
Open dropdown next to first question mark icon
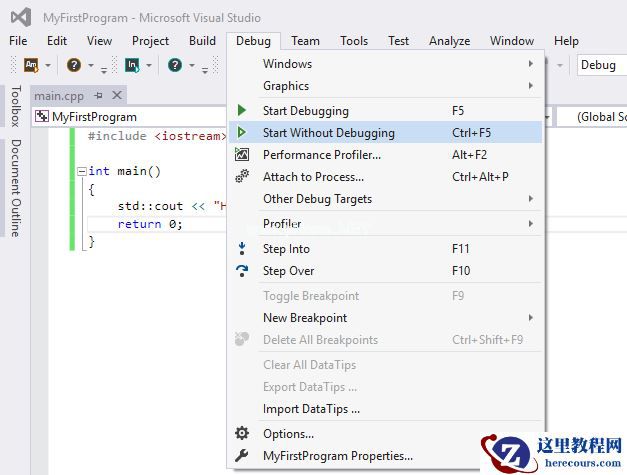click(91, 65)
